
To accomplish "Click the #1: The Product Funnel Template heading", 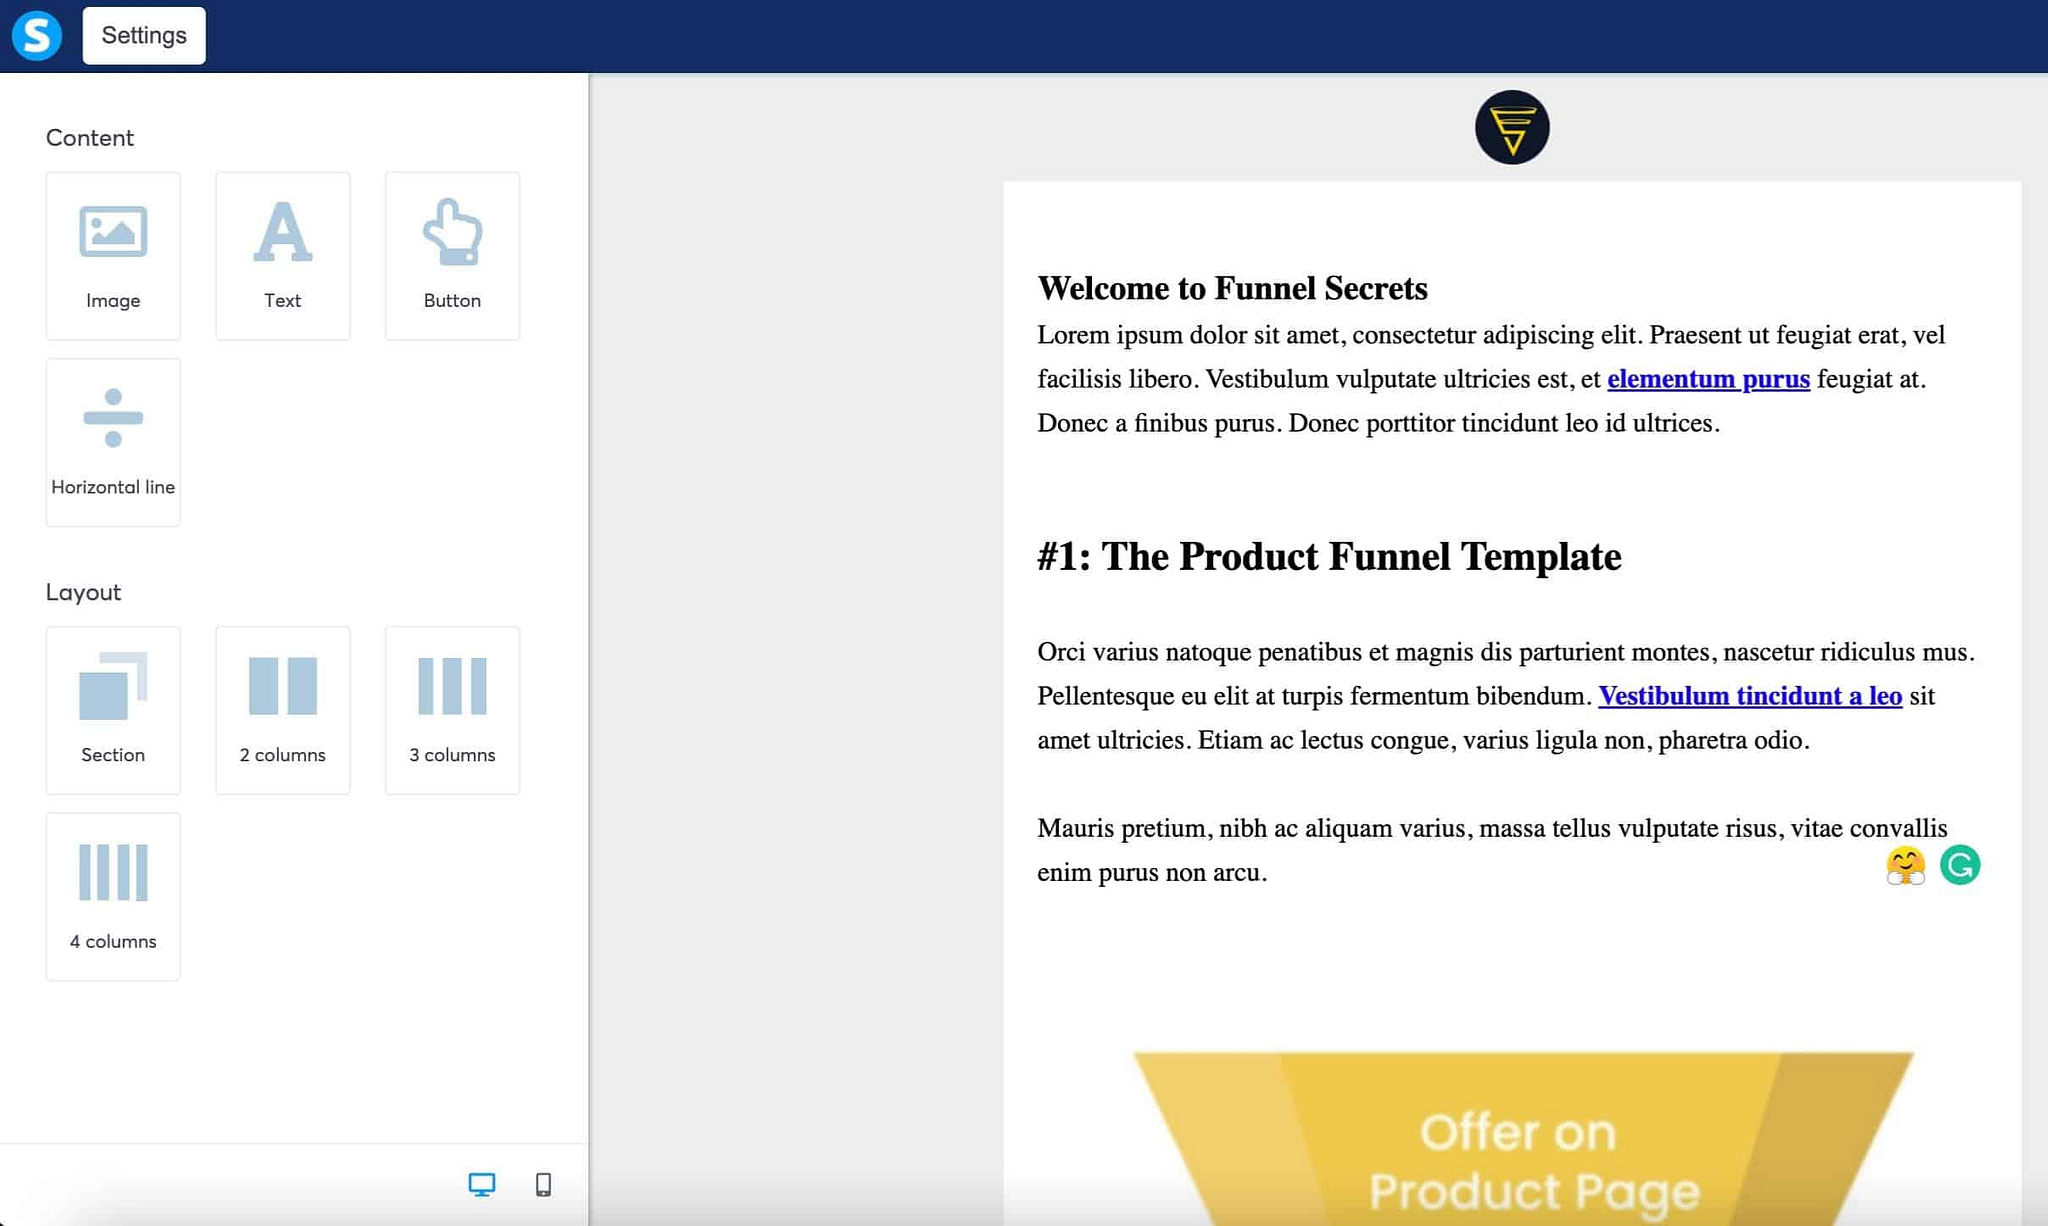I will pos(1329,557).
